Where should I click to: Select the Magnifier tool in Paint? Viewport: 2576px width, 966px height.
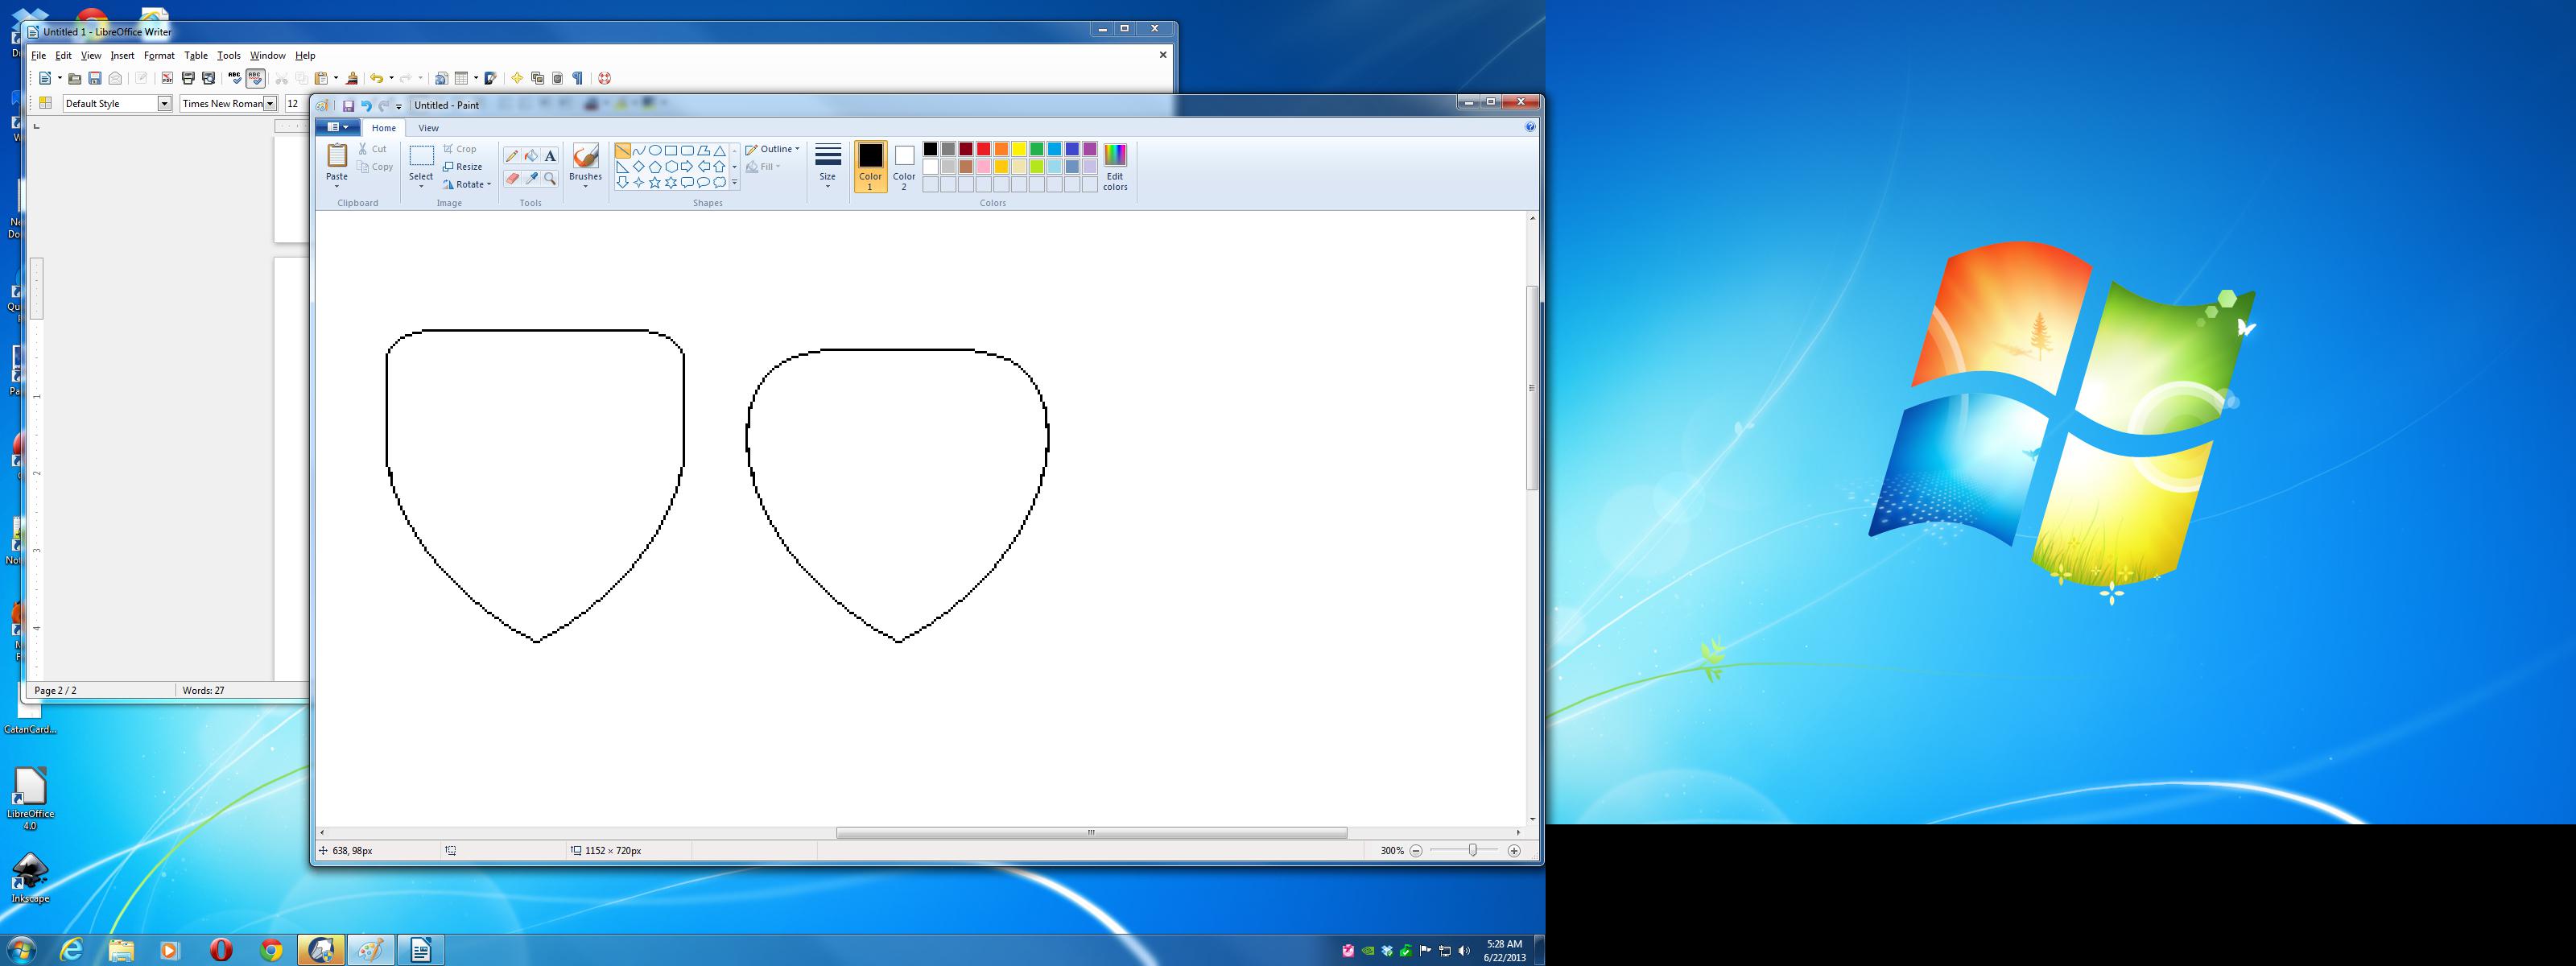(x=550, y=178)
